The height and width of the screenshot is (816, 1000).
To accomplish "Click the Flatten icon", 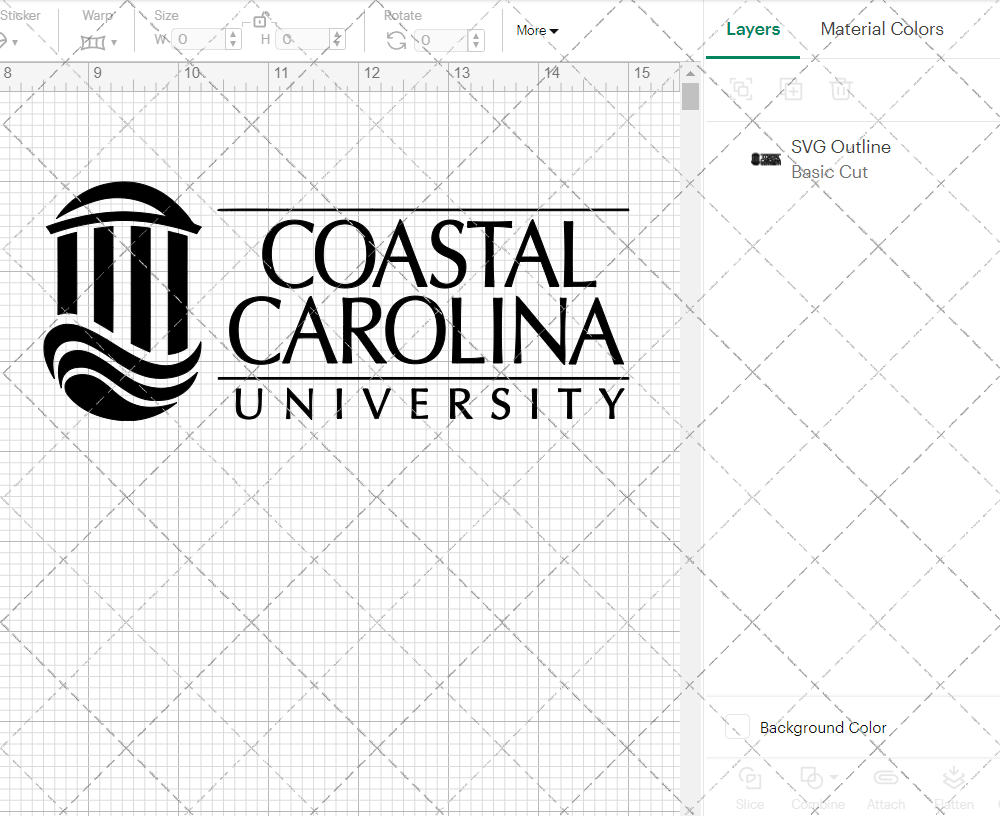I will point(954,780).
